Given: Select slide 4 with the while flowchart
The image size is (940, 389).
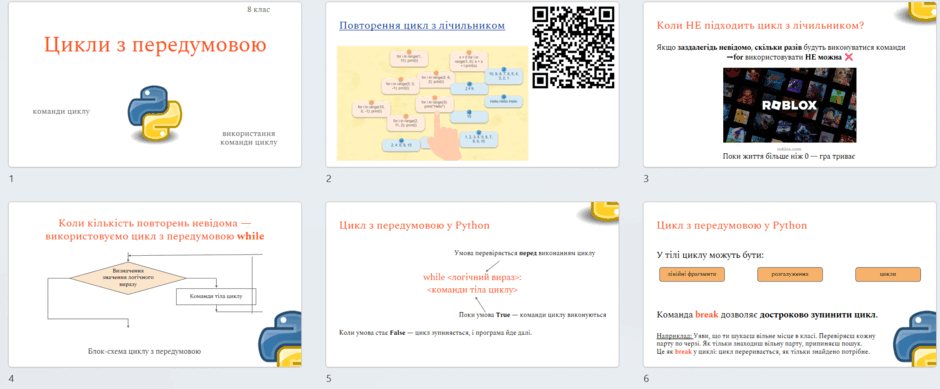Looking at the screenshot, I should pos(155,284).
